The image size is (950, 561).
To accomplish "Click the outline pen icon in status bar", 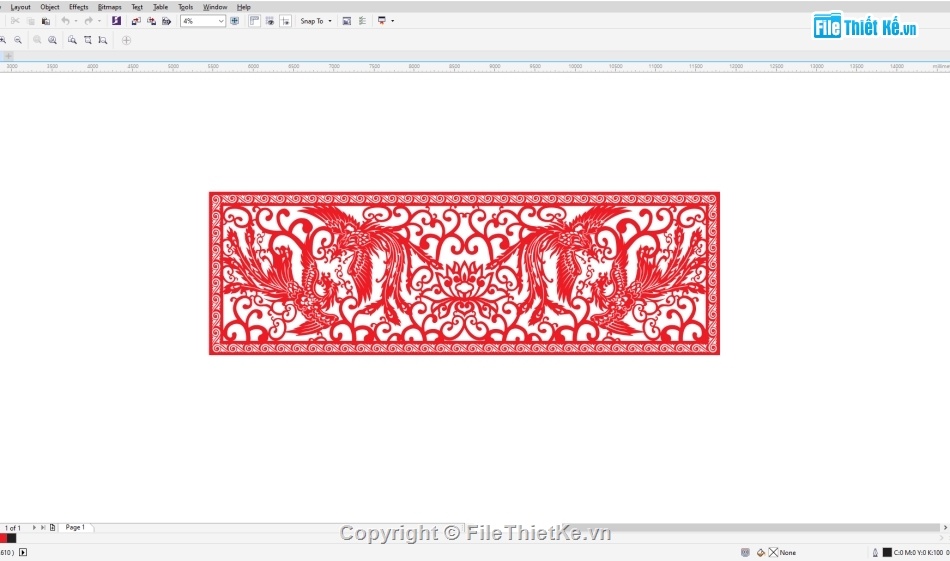I will (875, 553).
